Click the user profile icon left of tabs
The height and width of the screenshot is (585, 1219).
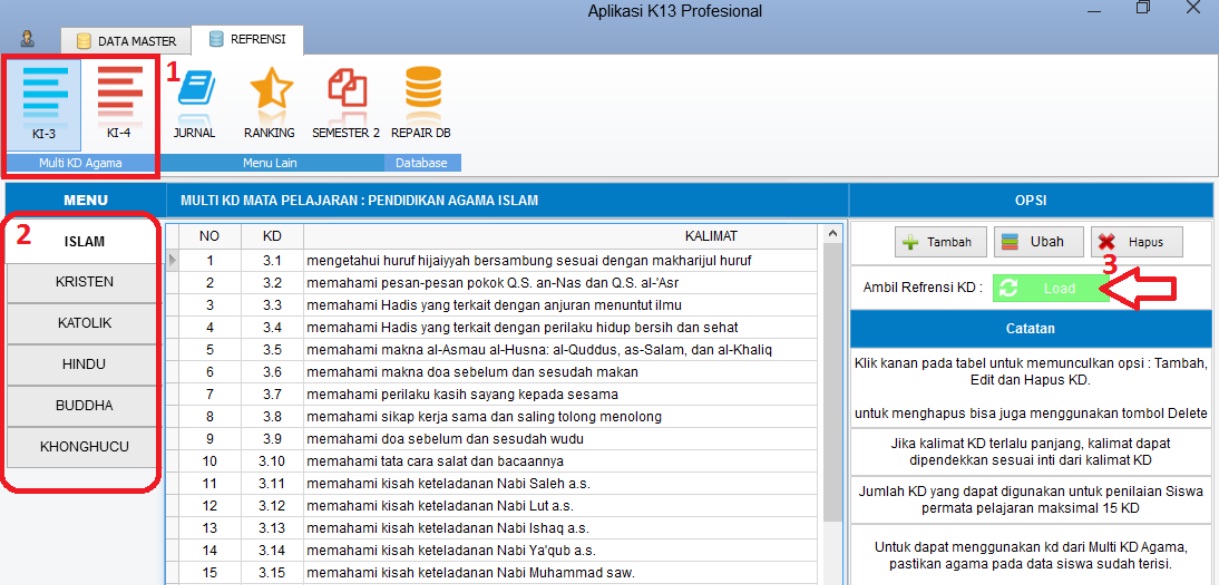[x=28, y=39]
